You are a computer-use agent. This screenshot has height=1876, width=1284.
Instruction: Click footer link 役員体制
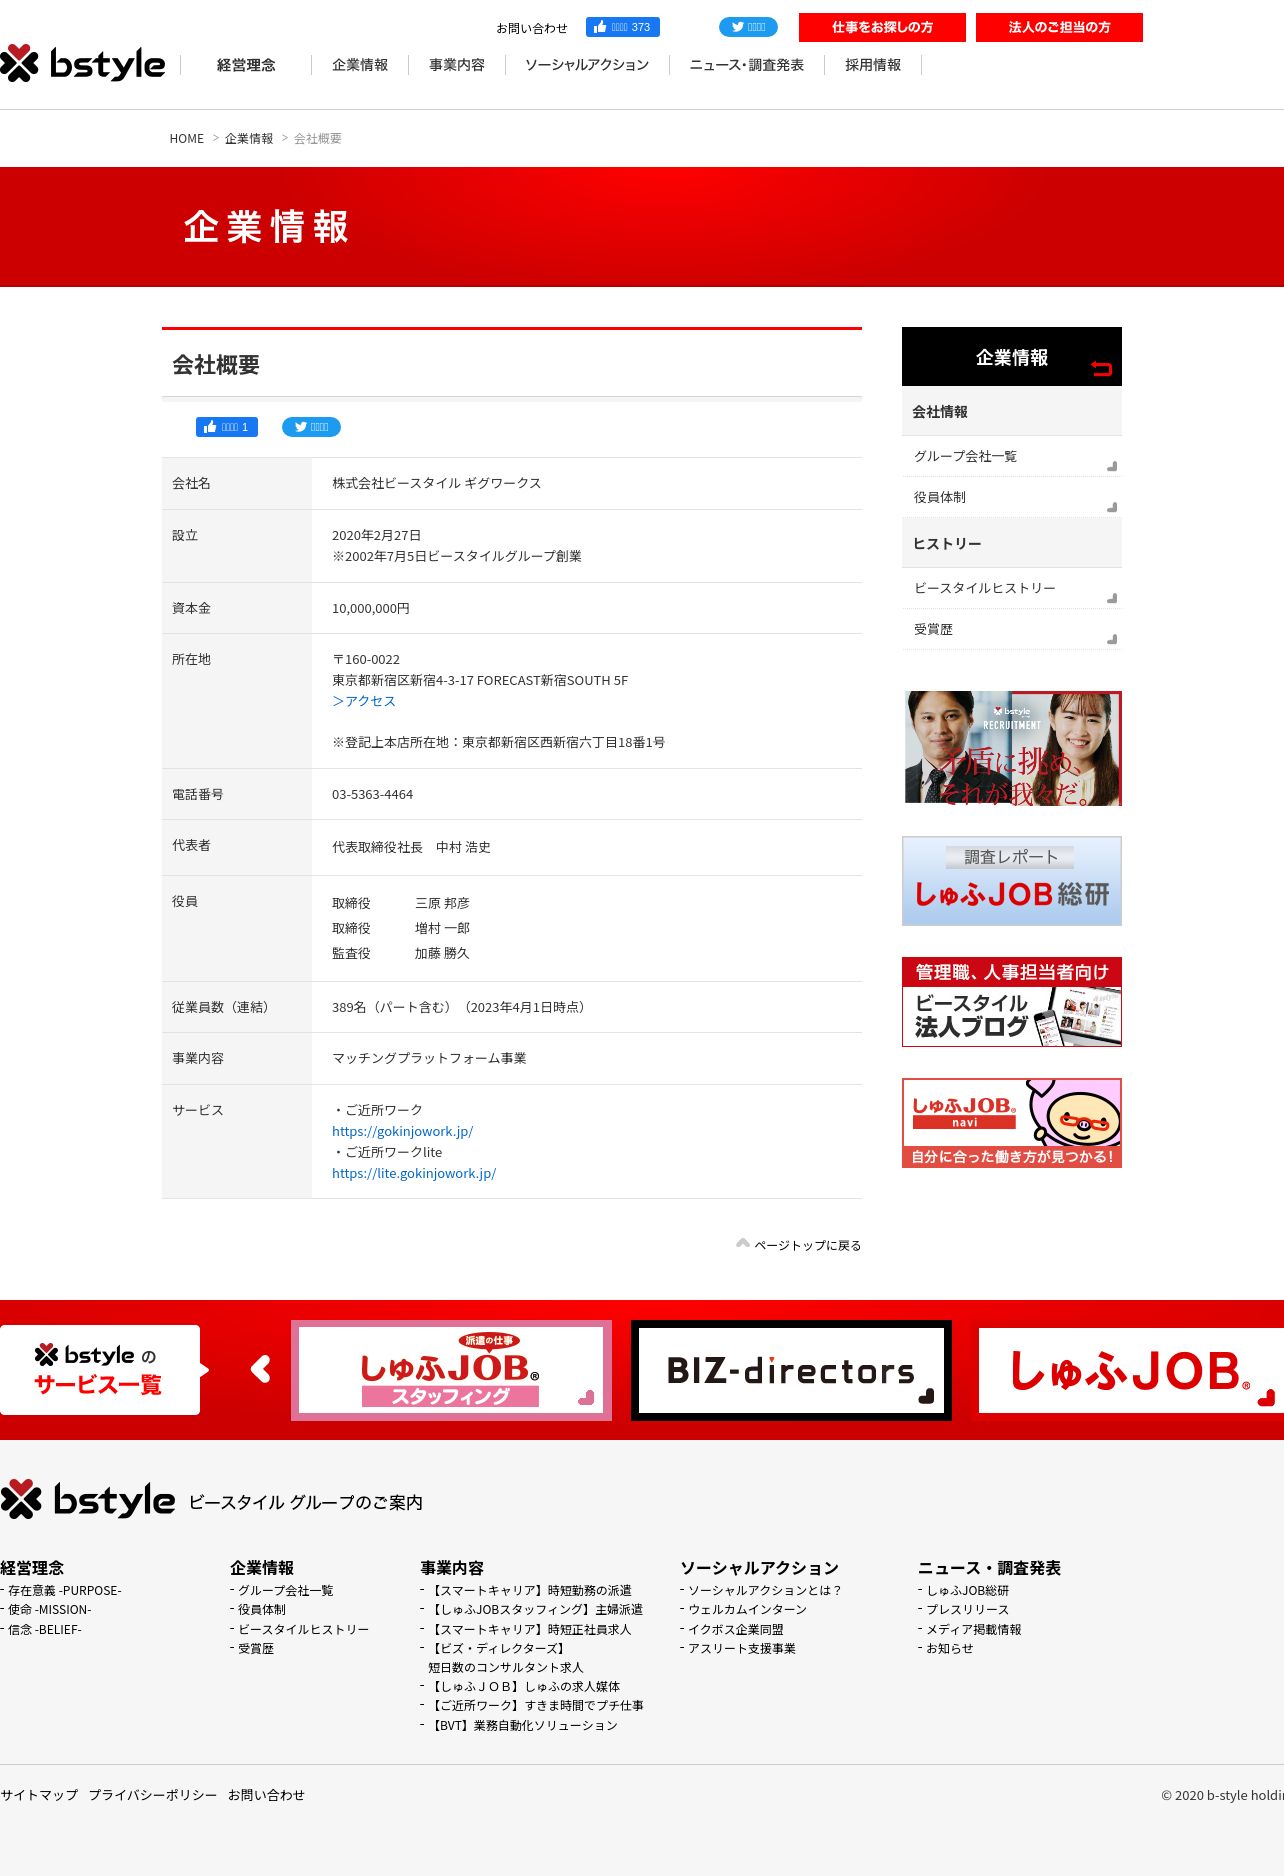click(x=262, y=1609)
